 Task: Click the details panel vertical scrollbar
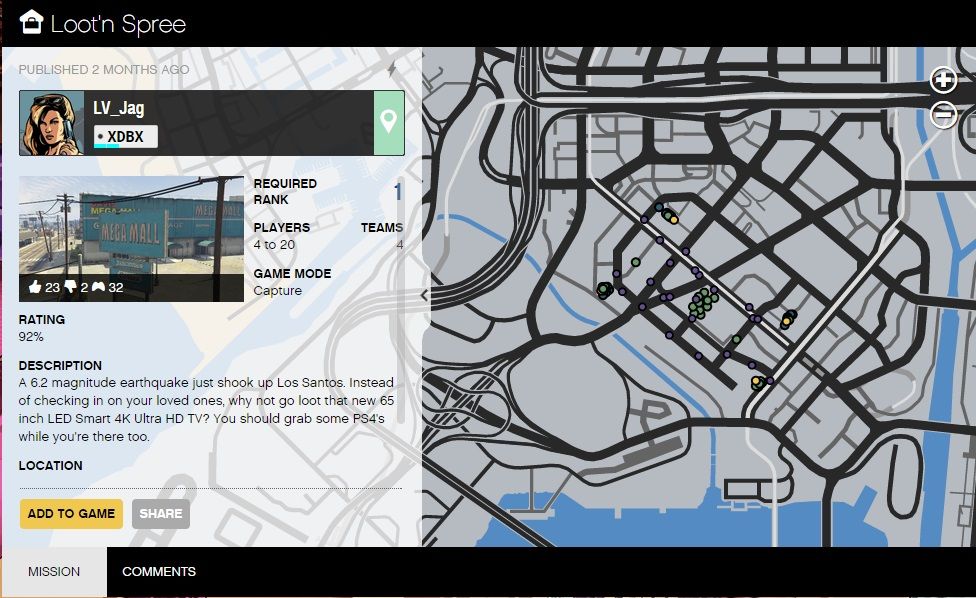(x=399, y=300)
